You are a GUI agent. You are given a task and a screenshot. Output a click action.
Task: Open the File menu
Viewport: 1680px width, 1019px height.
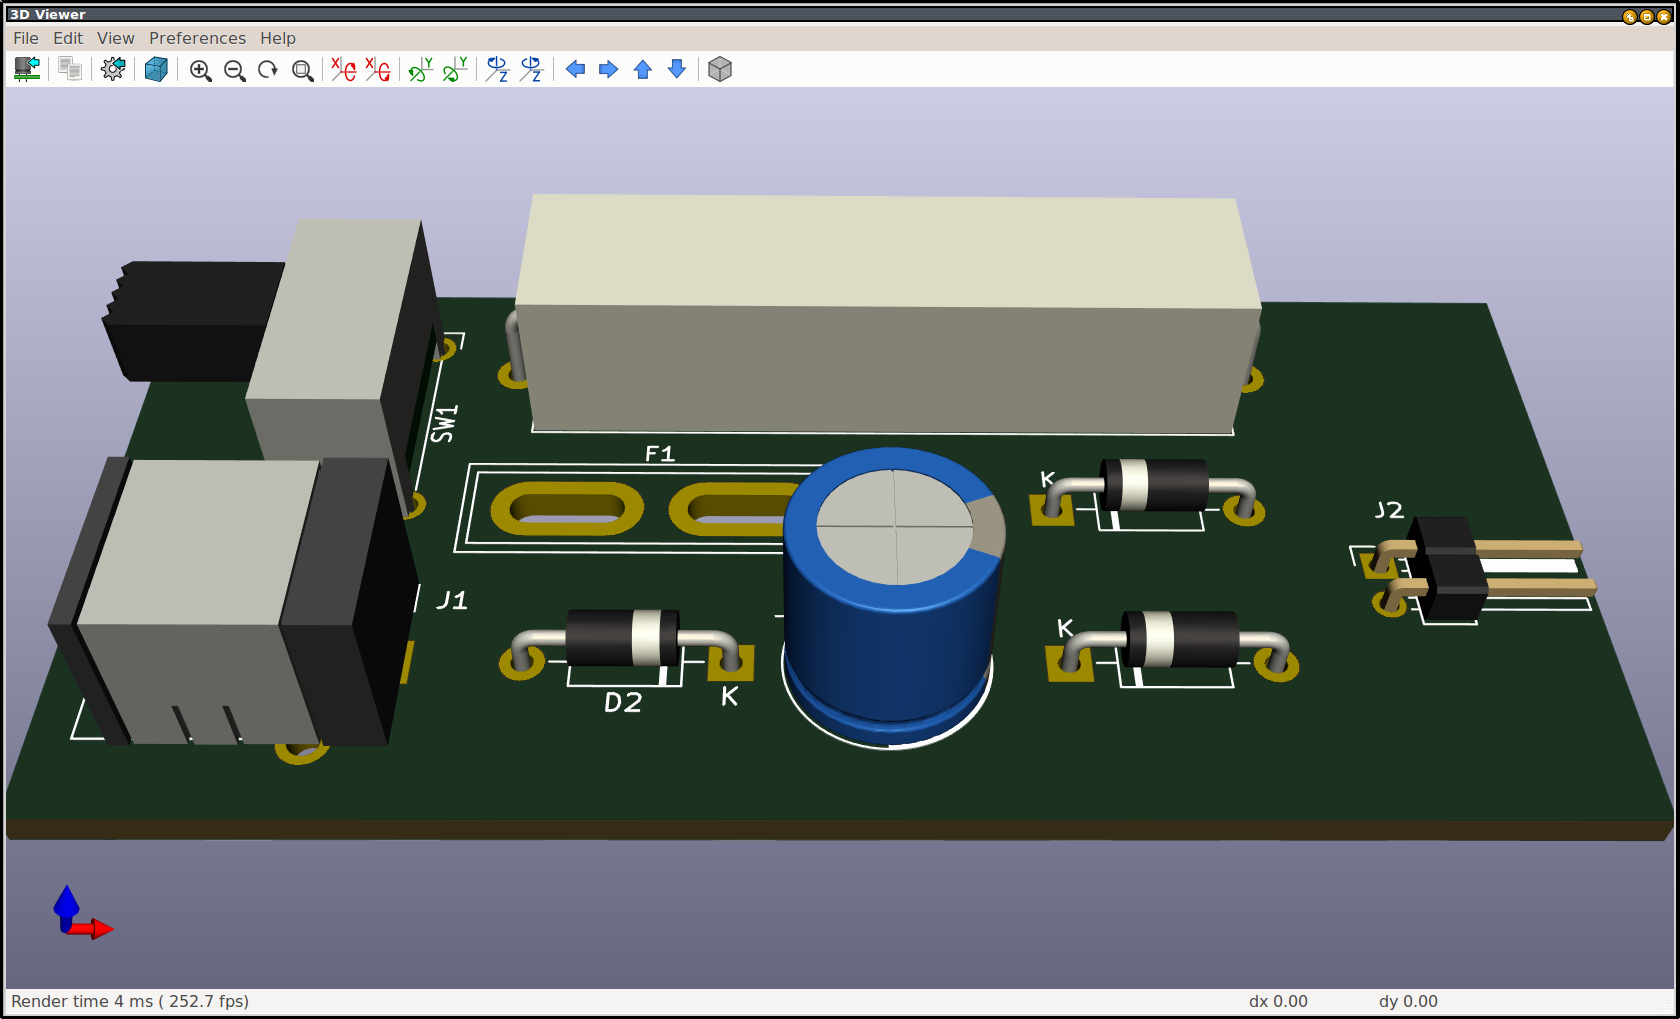click(x=26, y=38)
